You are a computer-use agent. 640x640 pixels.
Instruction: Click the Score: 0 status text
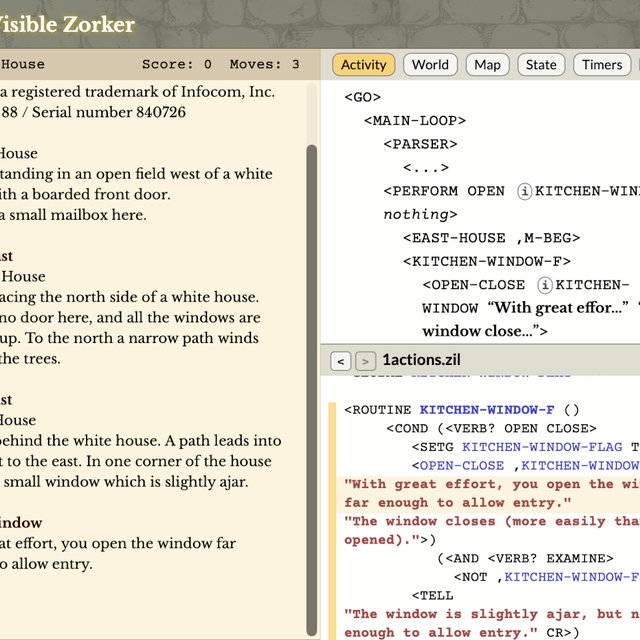[x=177, y=64]
